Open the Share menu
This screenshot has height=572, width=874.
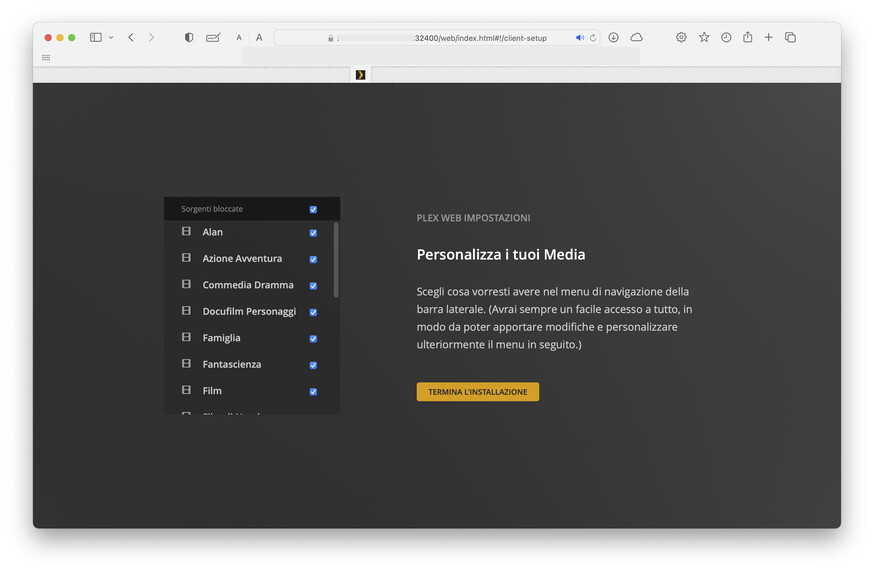click(x=747, y=37)
